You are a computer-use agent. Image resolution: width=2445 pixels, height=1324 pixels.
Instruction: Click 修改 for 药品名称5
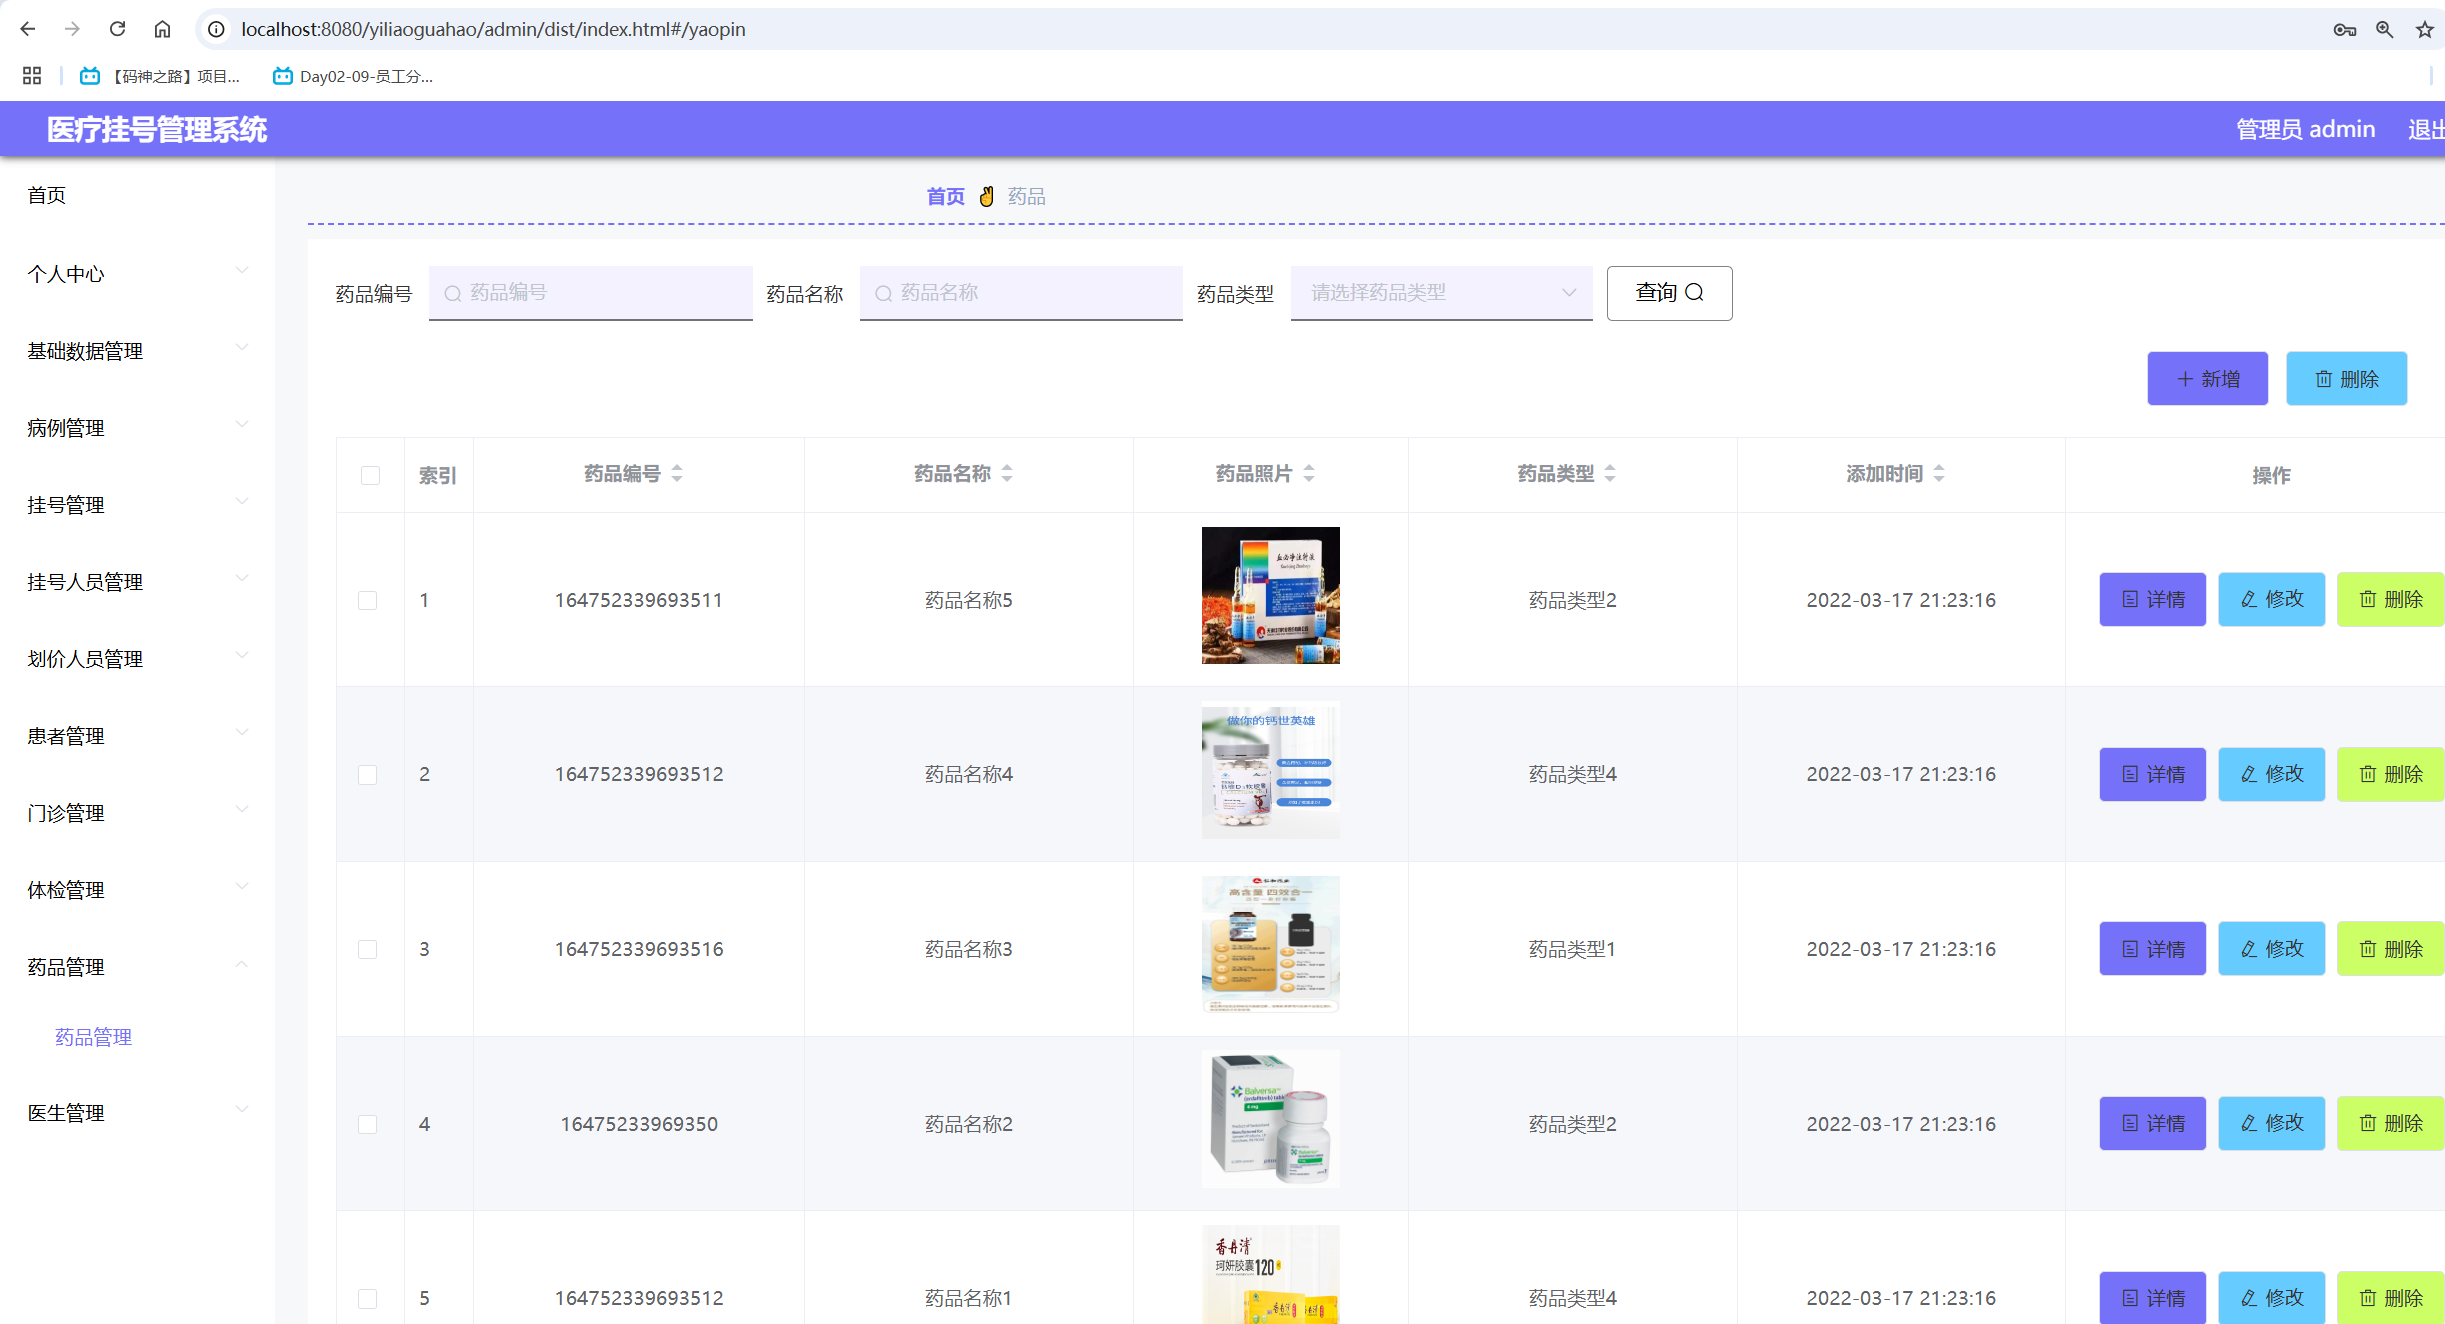tap(2271, 599)
